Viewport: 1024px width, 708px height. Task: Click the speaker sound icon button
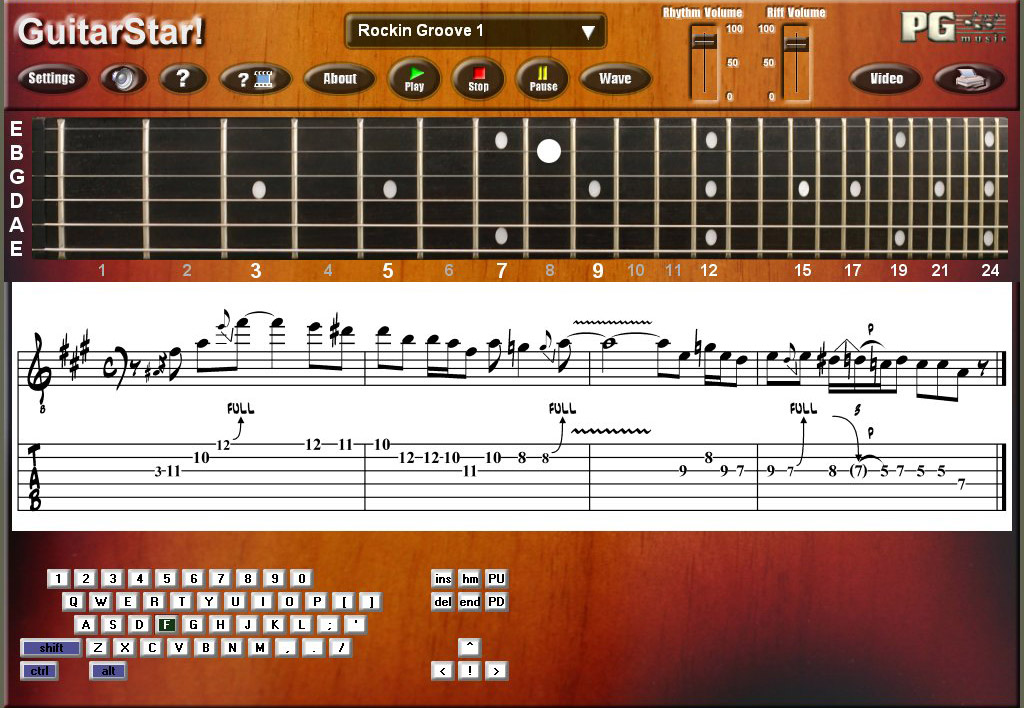point(123,78)
